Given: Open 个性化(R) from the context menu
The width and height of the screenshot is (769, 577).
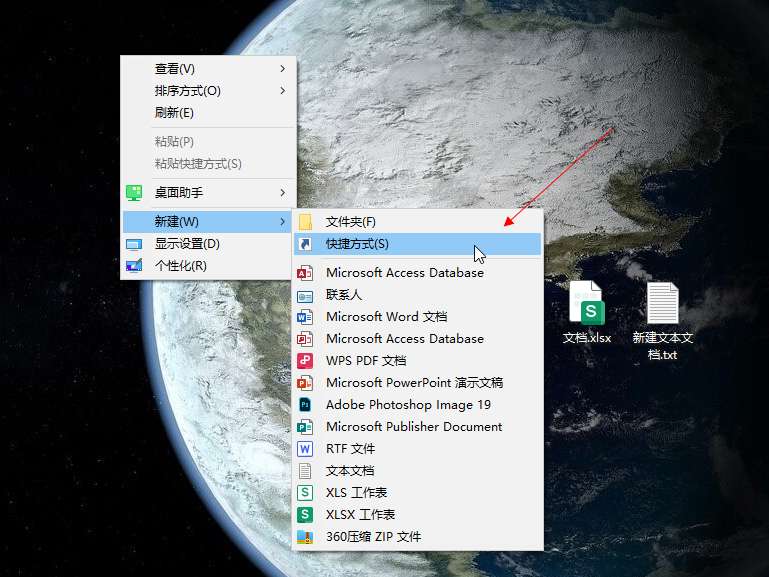Looking at the screenshot, I should tap(180, 266).
